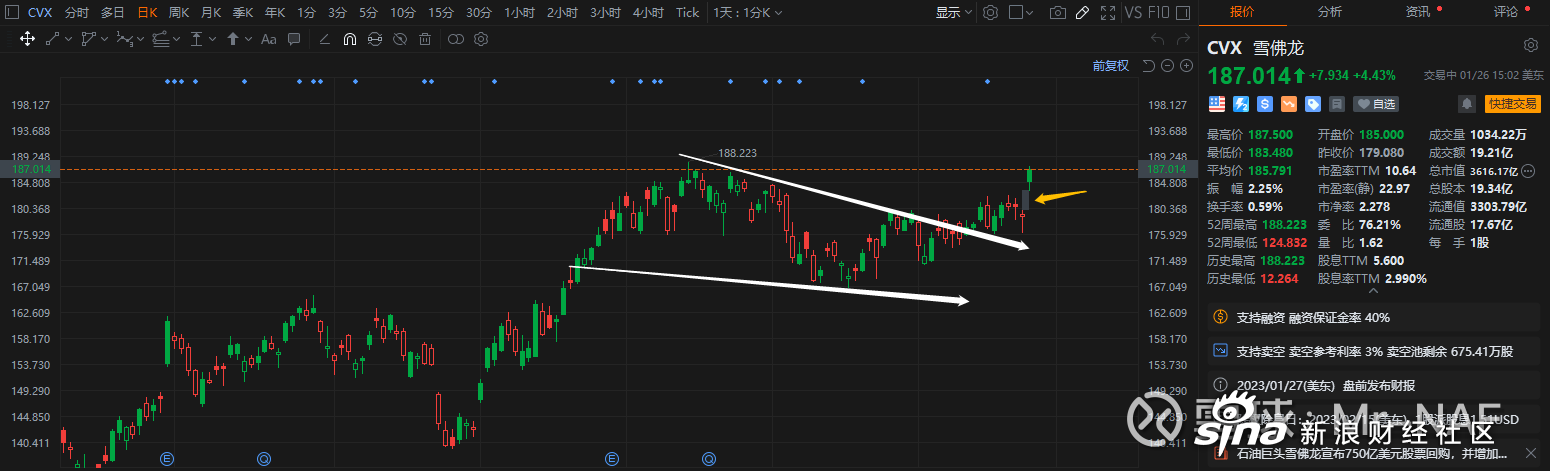Image resolution: width=1550 pixels, height=471 pixels.
Task: Open the 报价 quote tab
Action: click(x=1242, y=12)
